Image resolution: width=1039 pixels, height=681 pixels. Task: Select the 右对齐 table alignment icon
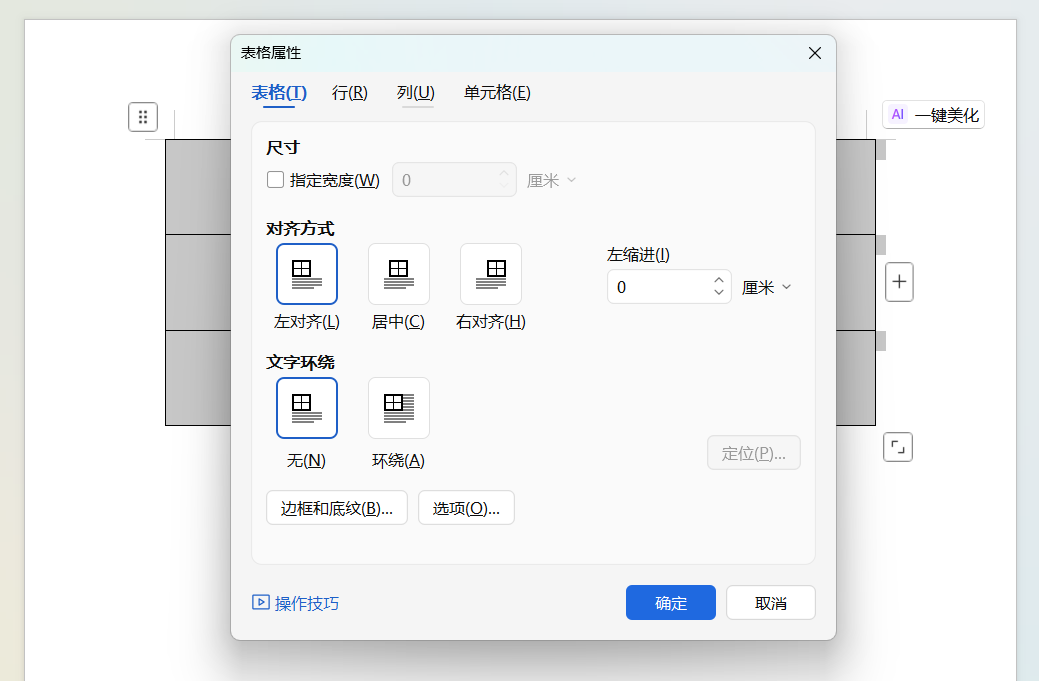(x=490, y=273)
